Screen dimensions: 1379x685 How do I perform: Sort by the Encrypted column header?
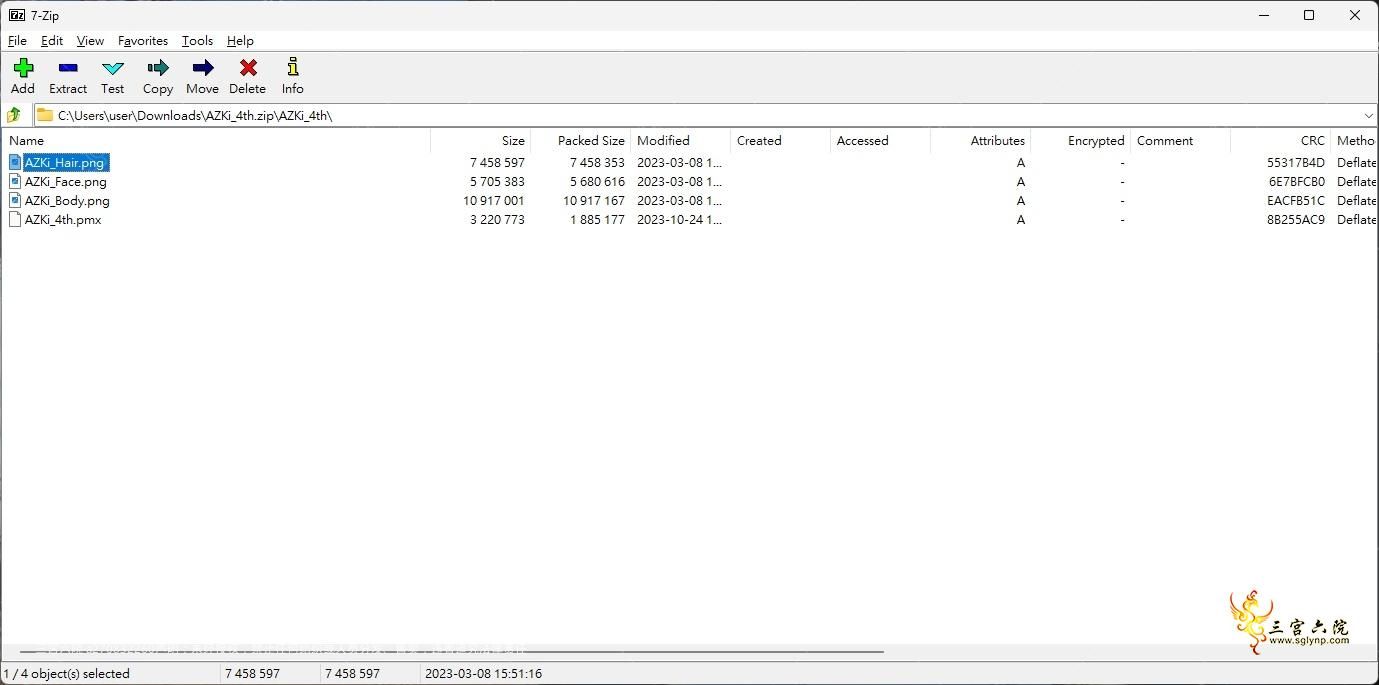click(1080, 141)
